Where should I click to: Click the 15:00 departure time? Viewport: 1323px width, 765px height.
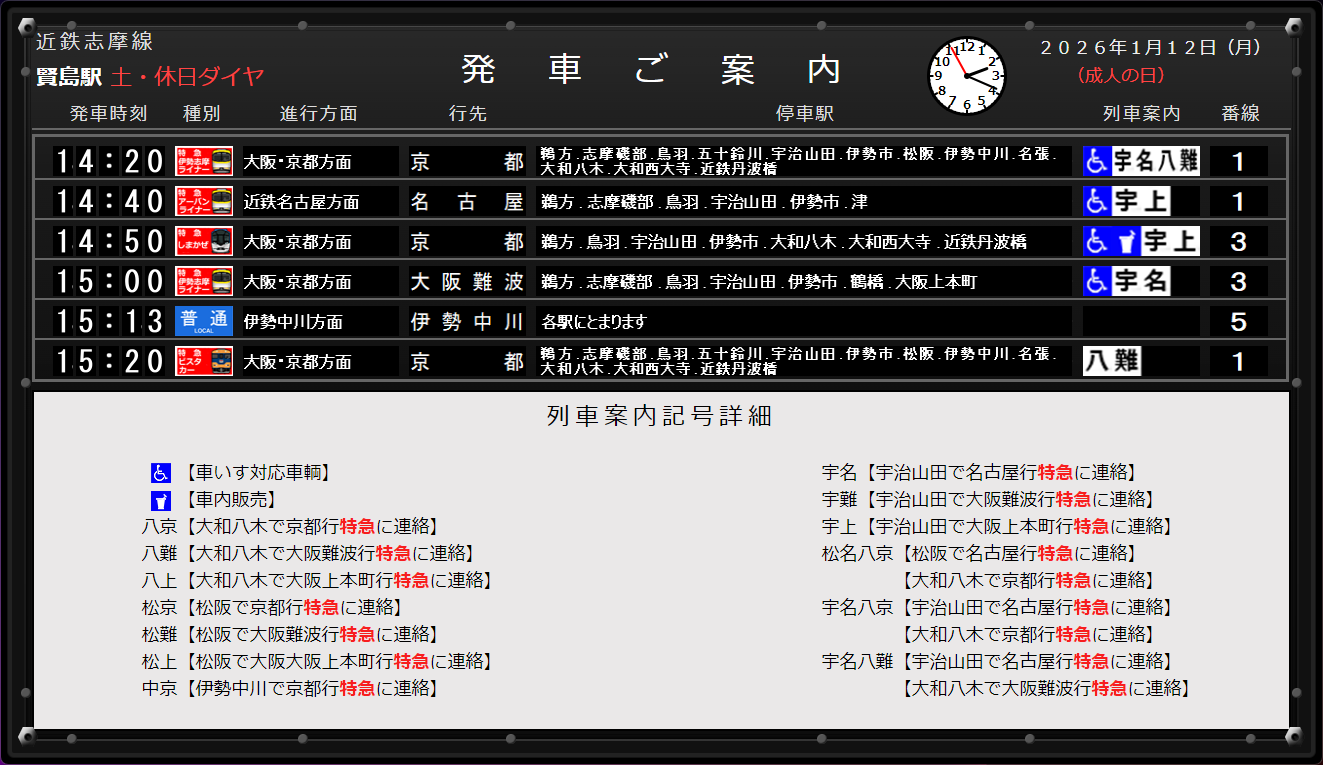108,281
